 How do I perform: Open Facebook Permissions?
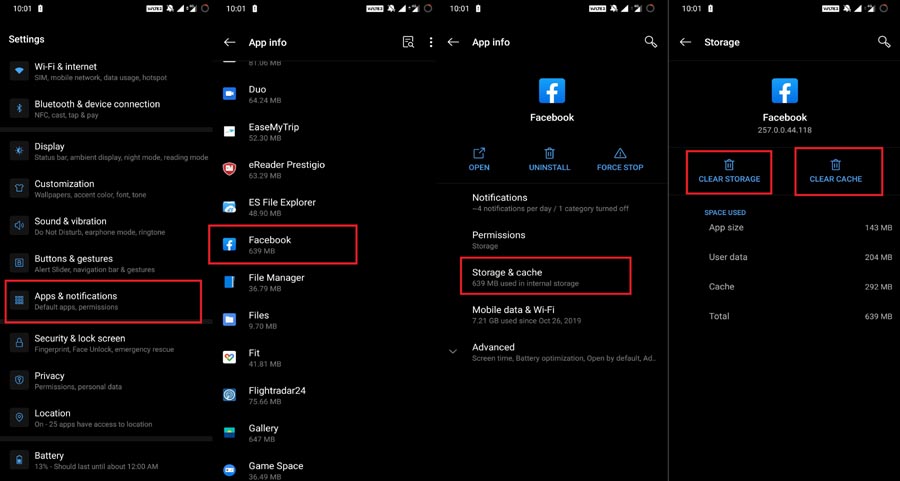pyautogui.click(x=553, y=240)
